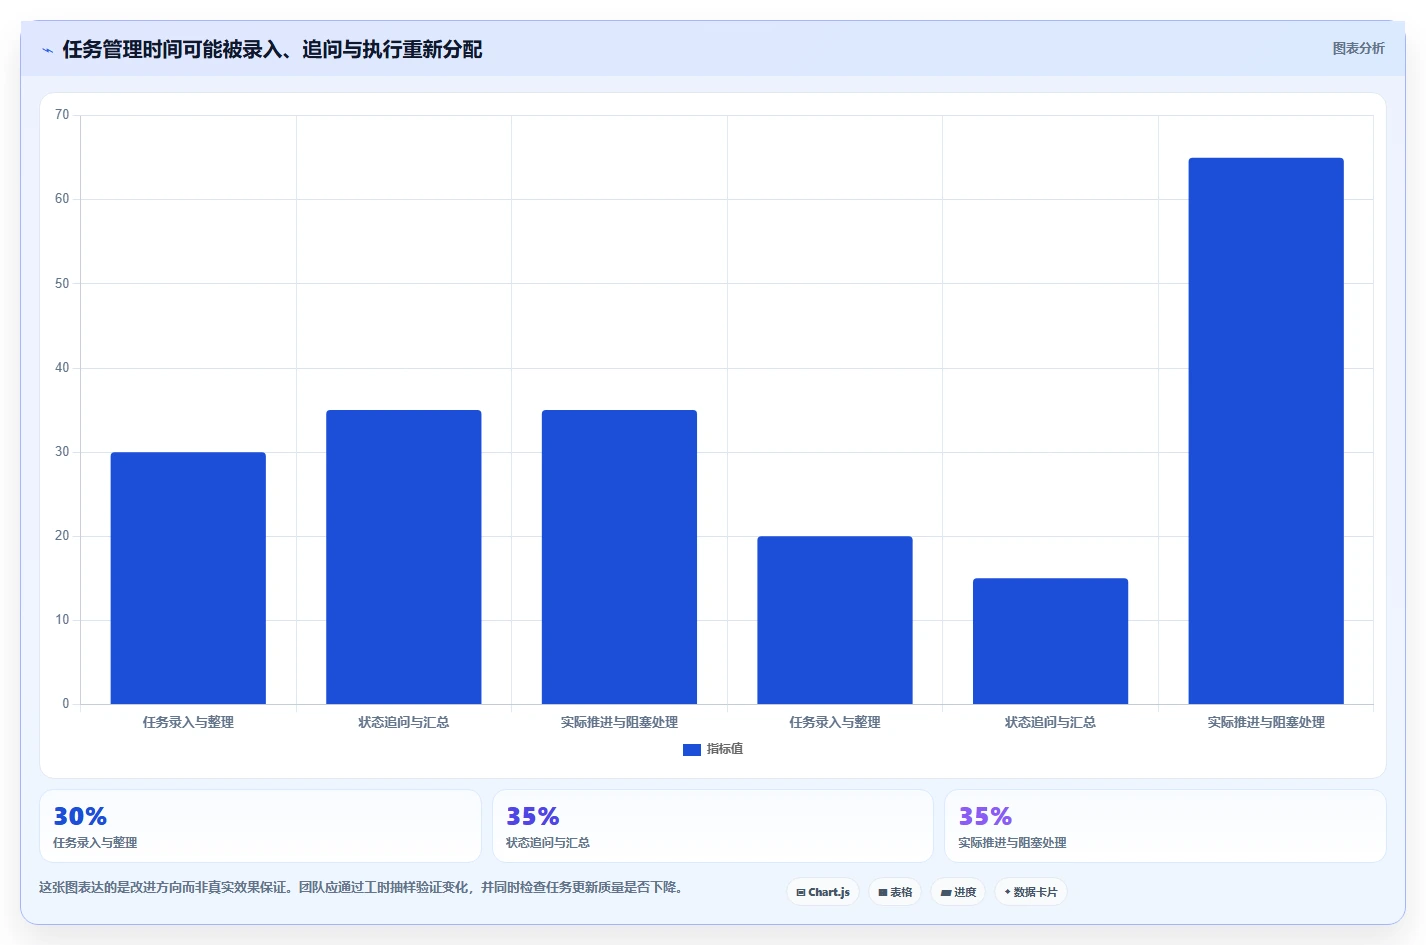This screenshot has width=1426, height=945.
Task: Click the legend color box for 指标值
Action: (x=691, y=749)
